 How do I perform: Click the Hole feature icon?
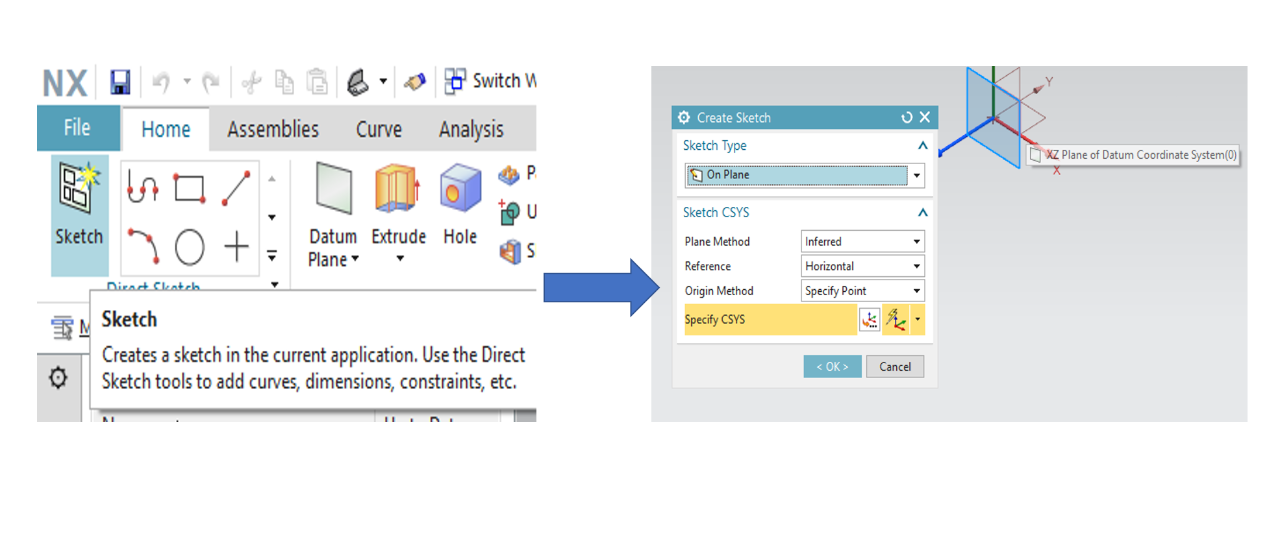click(x=460, y=188)
